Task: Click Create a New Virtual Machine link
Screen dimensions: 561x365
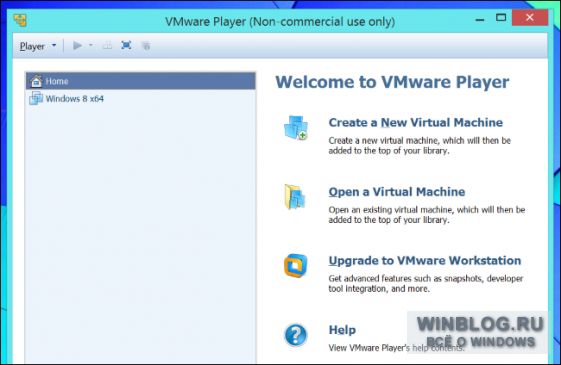Action: pos(415,122)
